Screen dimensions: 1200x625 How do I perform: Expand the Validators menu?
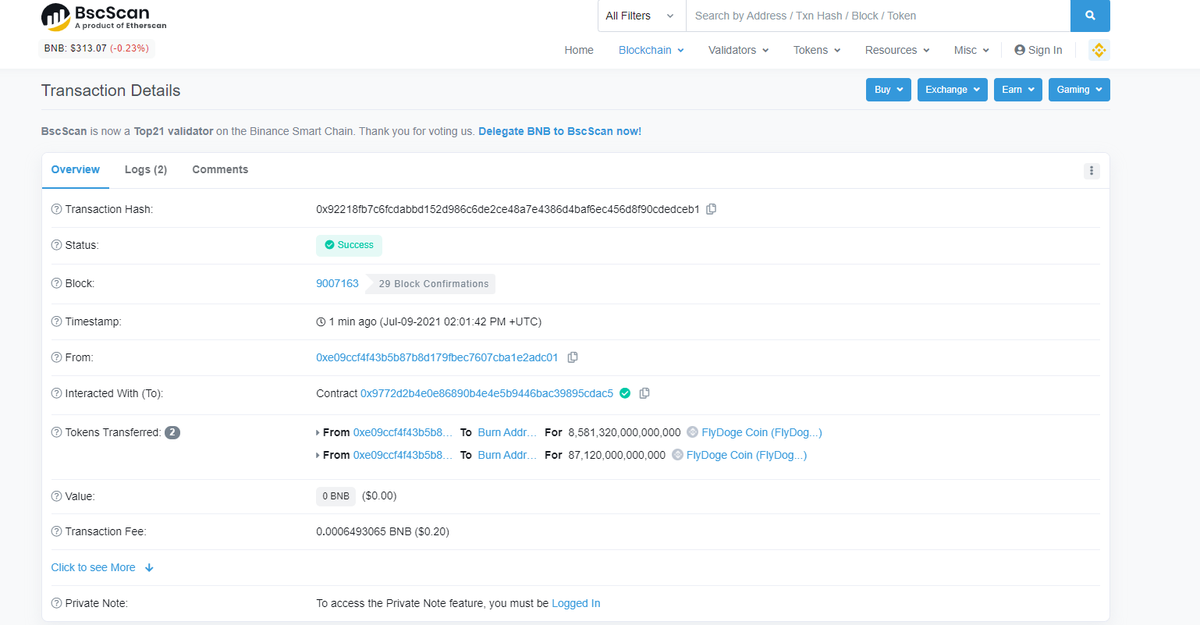(738, 50)
